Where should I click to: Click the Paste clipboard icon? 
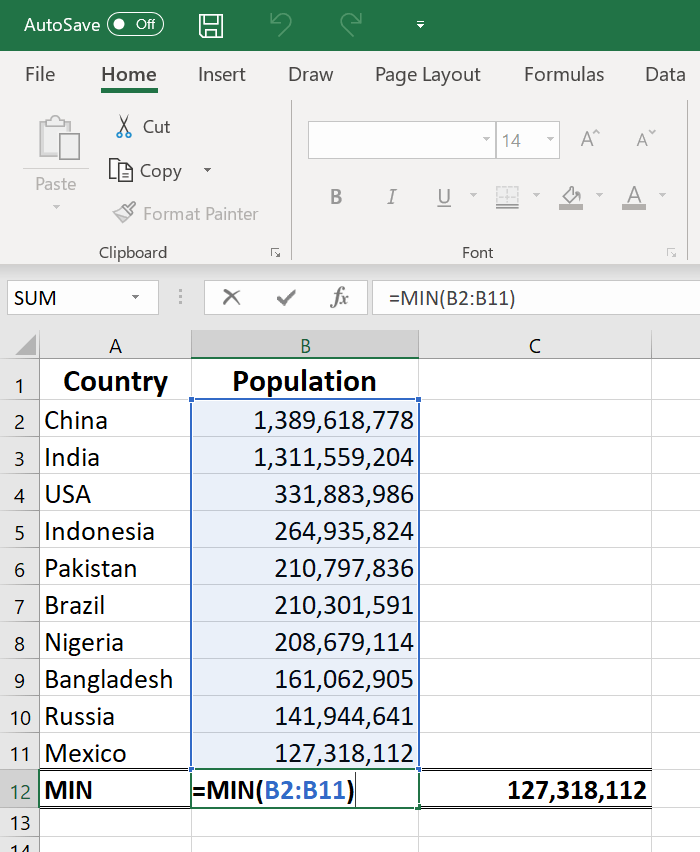tap(59, 138)
